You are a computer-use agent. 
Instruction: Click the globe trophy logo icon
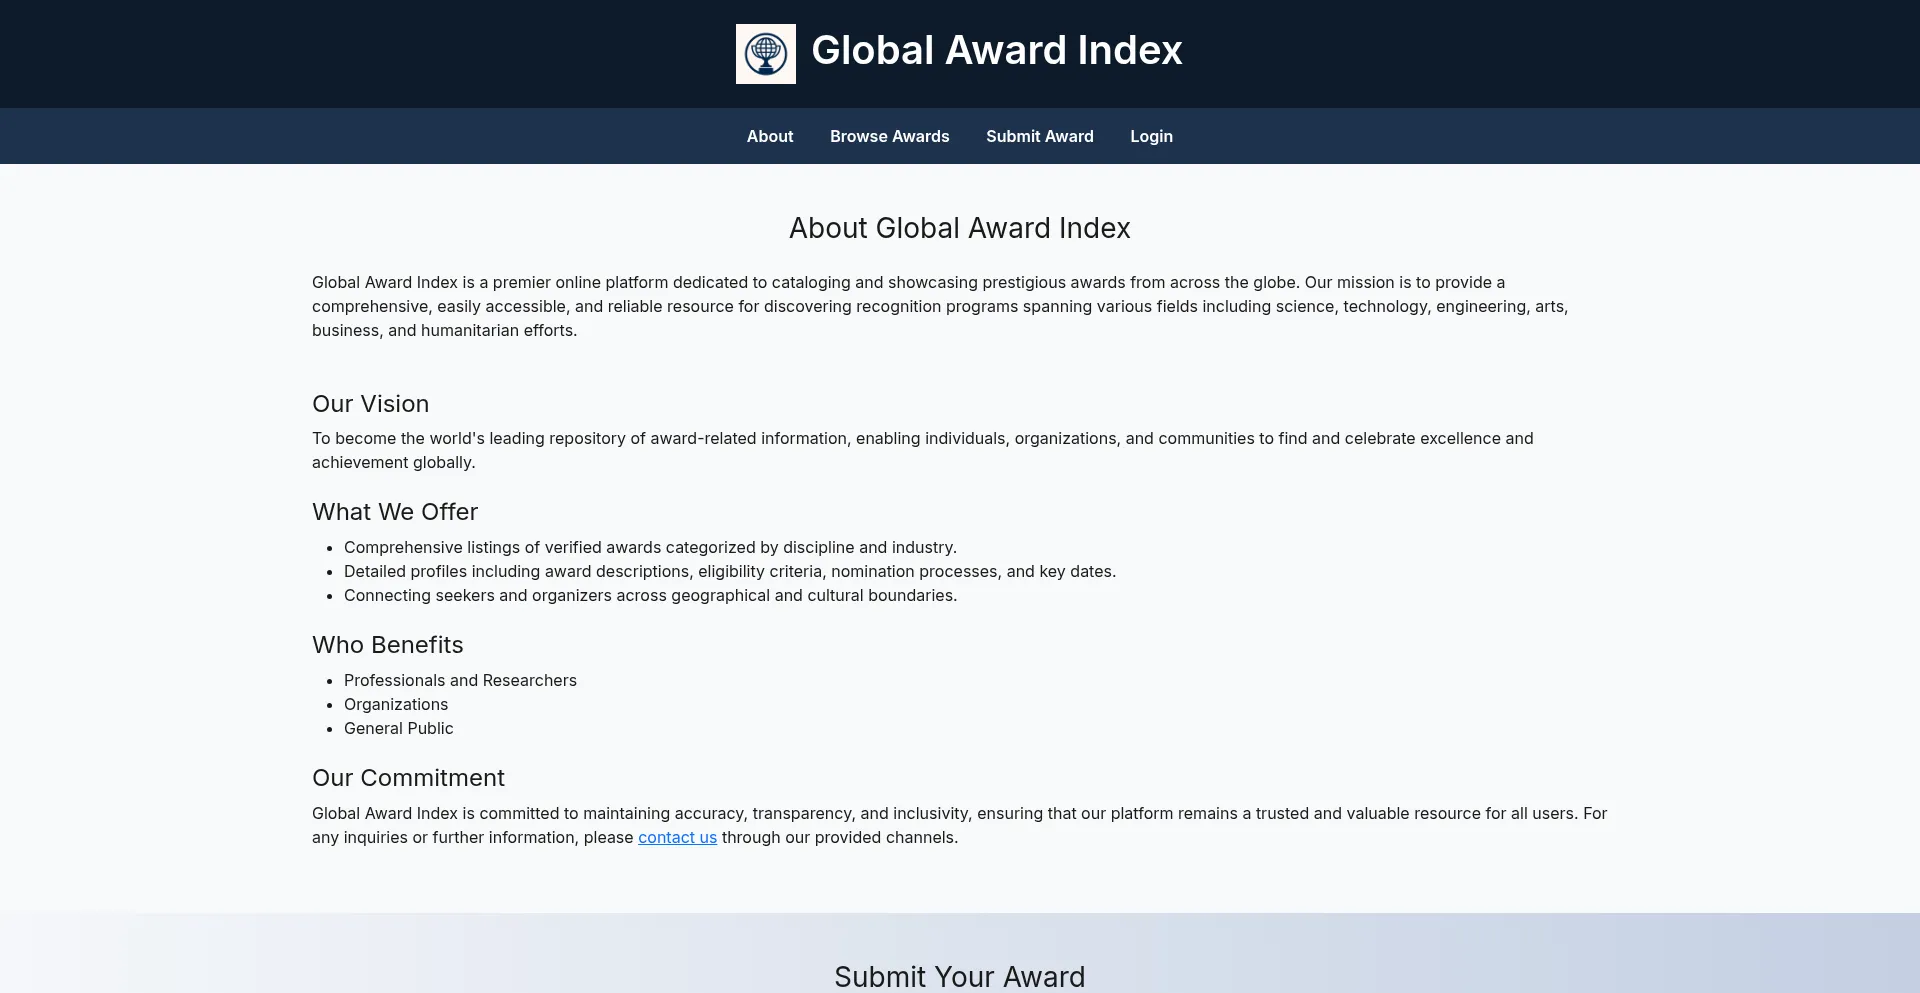point(765,54)
